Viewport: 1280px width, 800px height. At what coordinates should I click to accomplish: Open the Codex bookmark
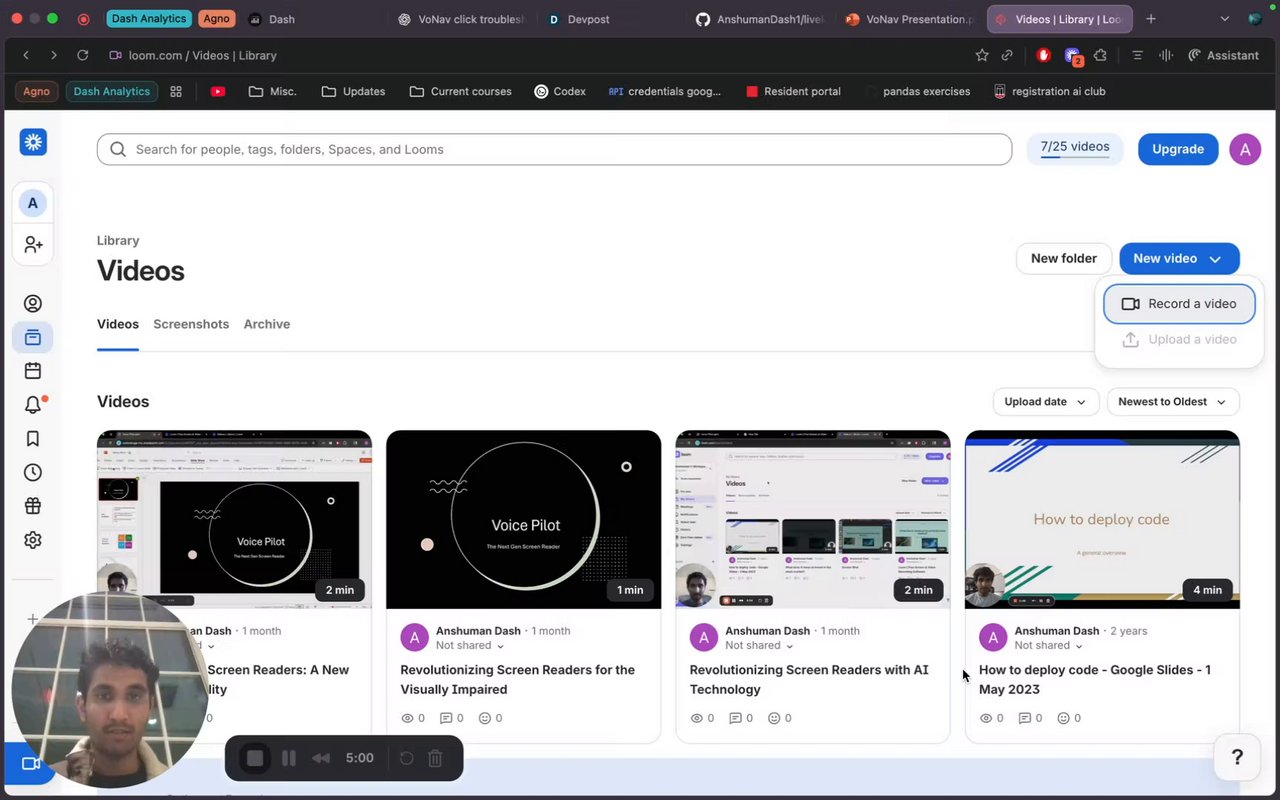(x=560, y=91)
